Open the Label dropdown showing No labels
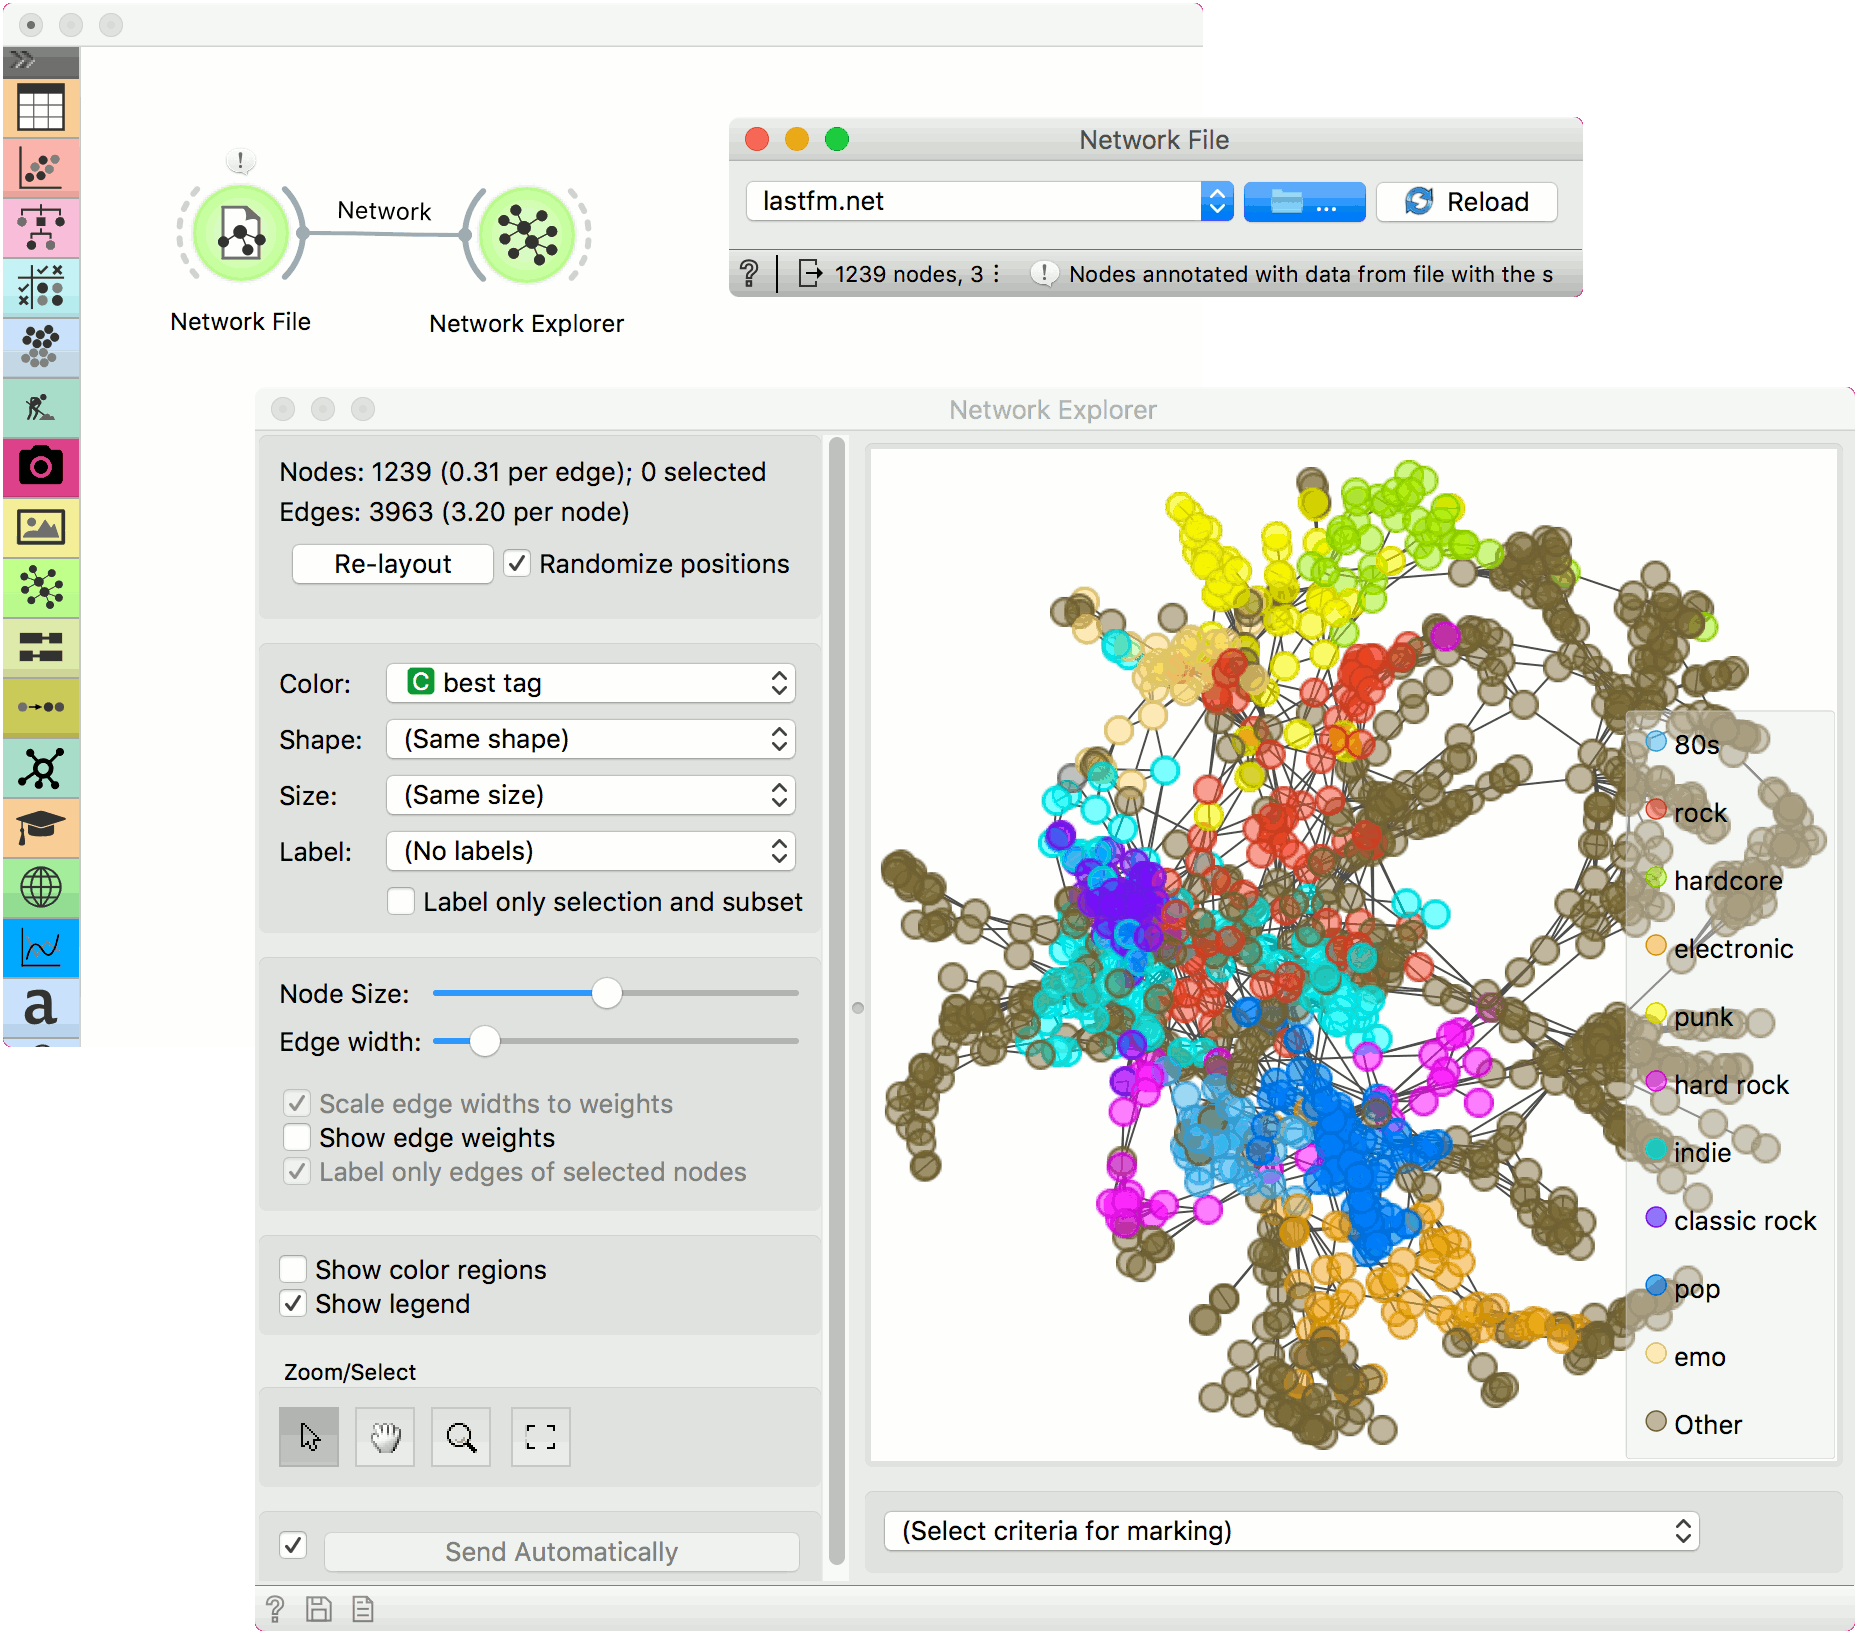 (x=589, y=851)
